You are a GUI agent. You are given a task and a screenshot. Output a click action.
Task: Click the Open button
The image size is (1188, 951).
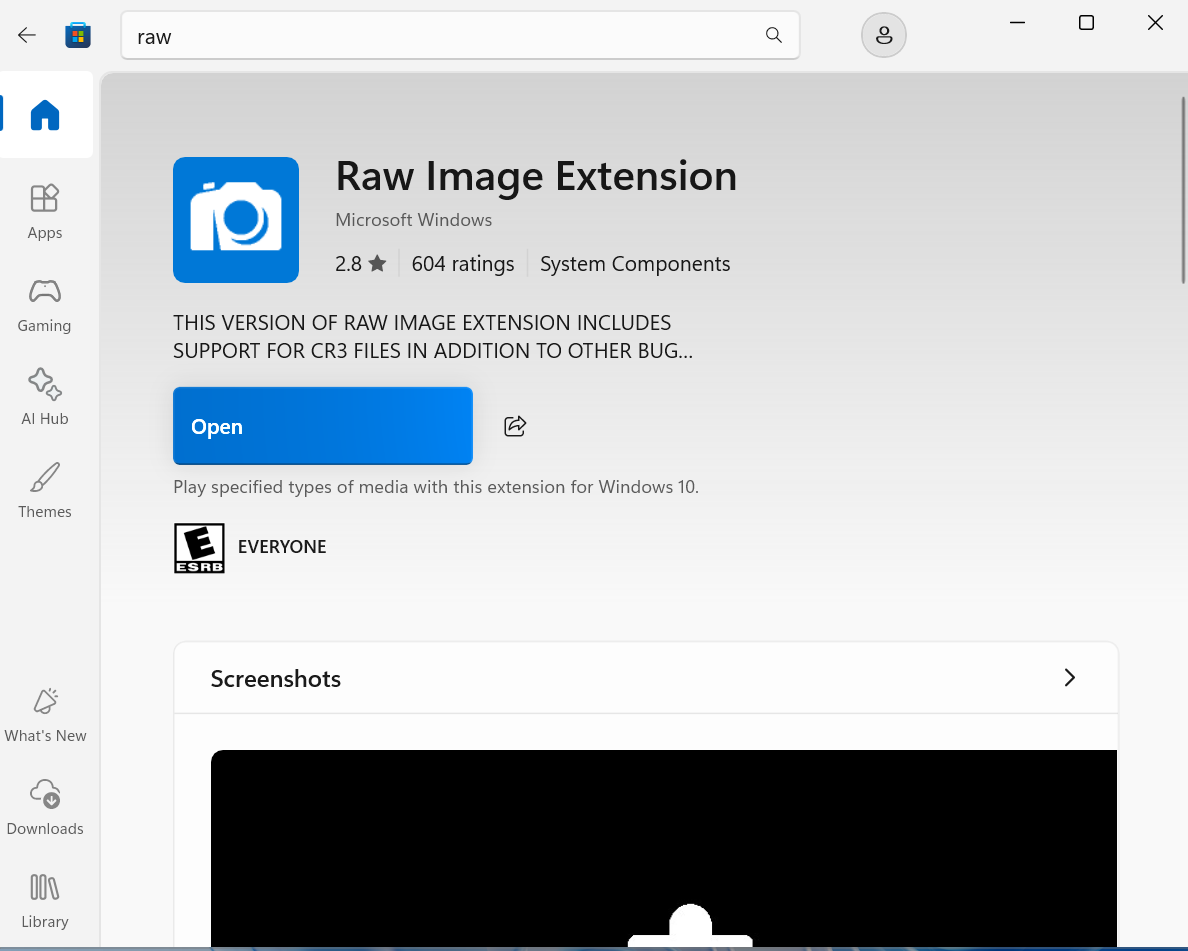[323, 426]
